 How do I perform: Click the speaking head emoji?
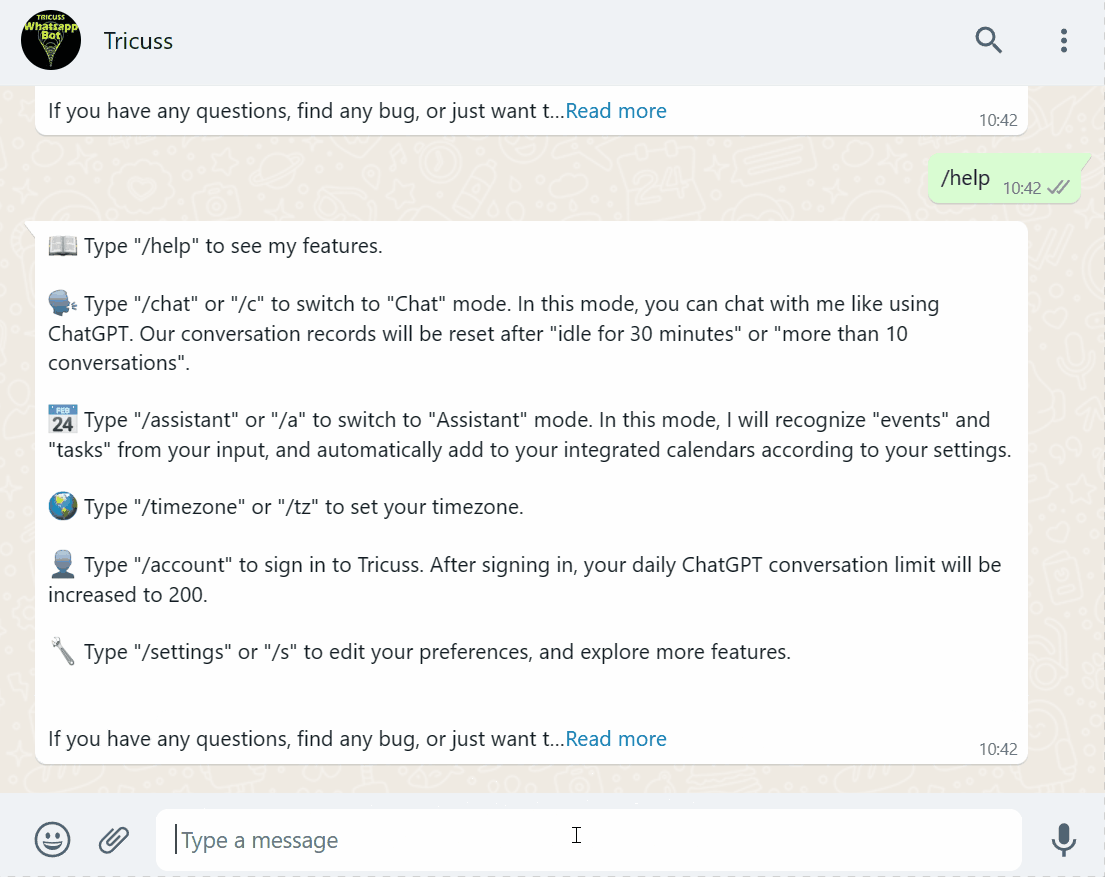tap(63, 304)
